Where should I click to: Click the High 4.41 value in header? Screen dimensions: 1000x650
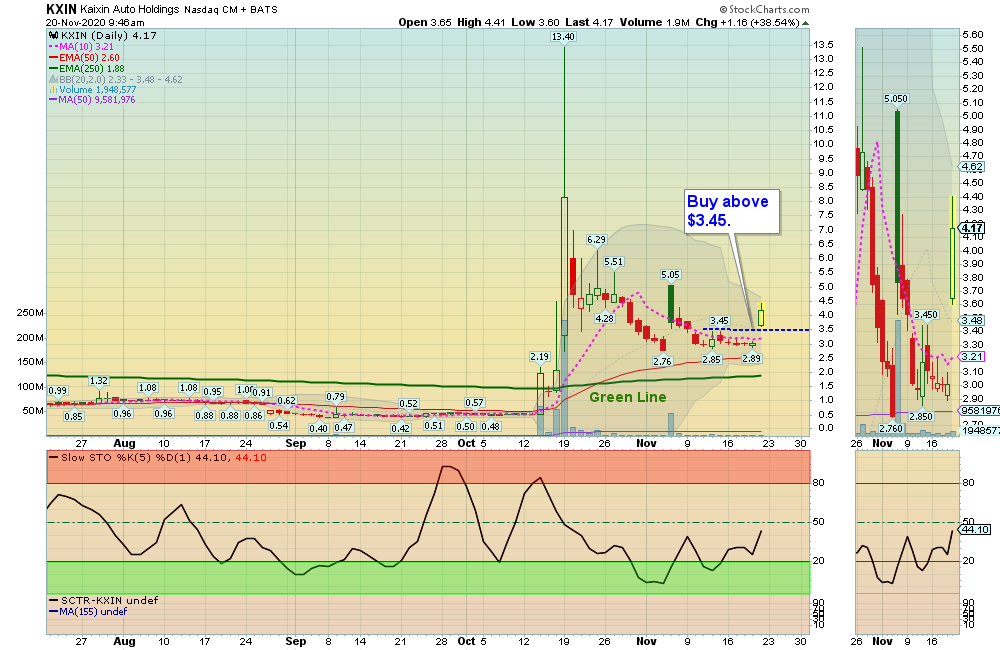tap(481, 22)
